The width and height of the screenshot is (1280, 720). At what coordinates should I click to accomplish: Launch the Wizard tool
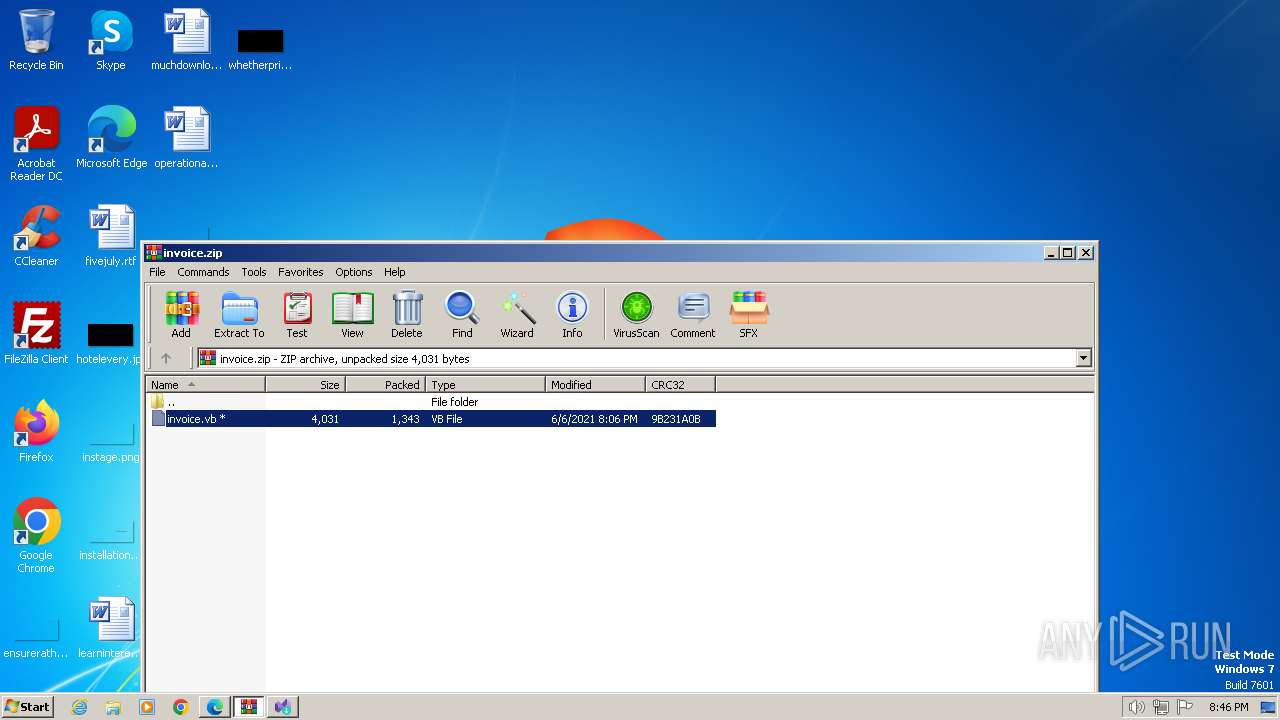point(517,315)
